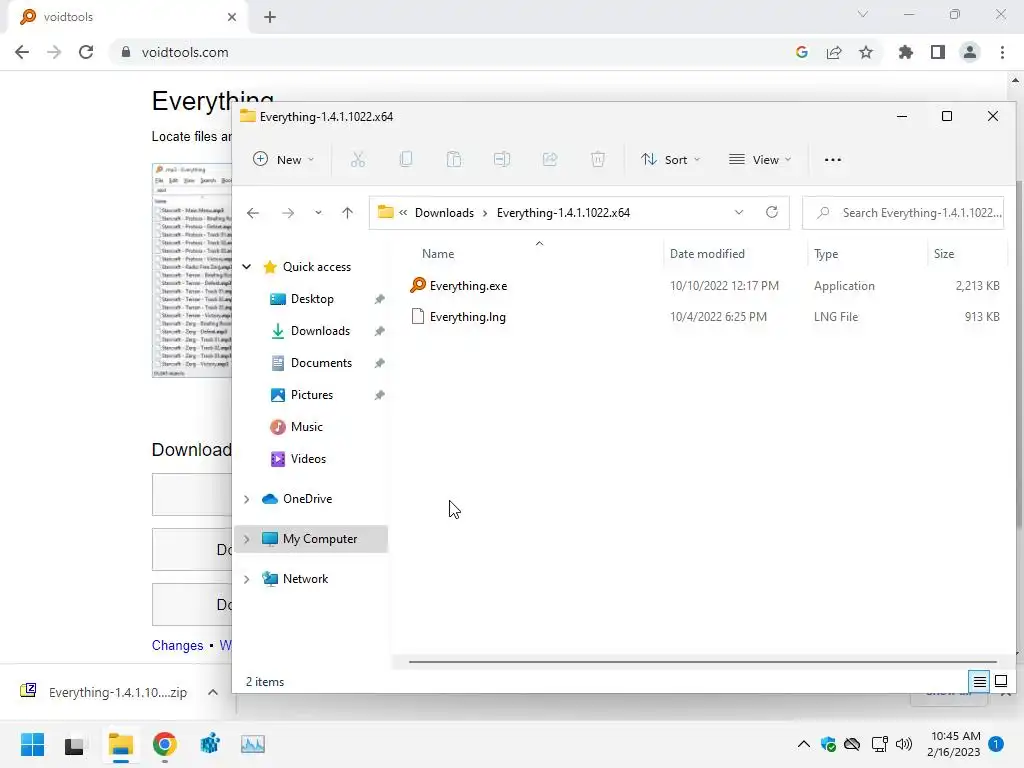The image size is (1024, 768).
Task: Click the Google icon in address bar
Action: tap(802, 52)
